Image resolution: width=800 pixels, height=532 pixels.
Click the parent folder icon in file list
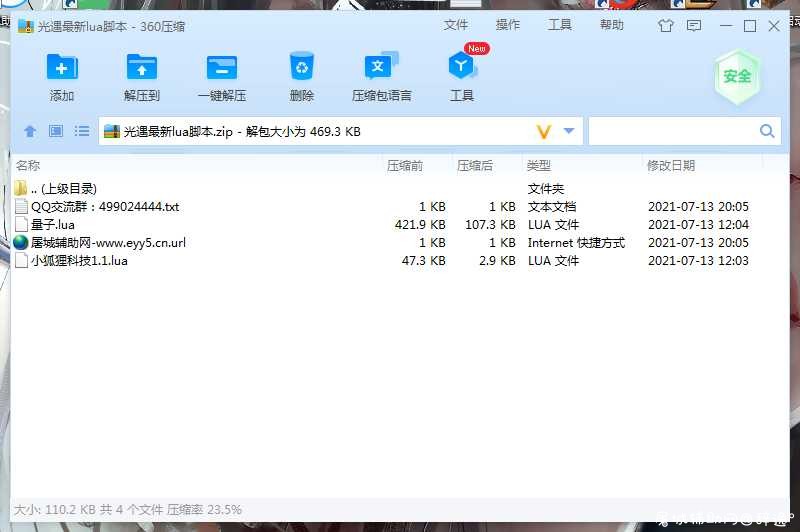pyautogui.click(x=20, y=188)
